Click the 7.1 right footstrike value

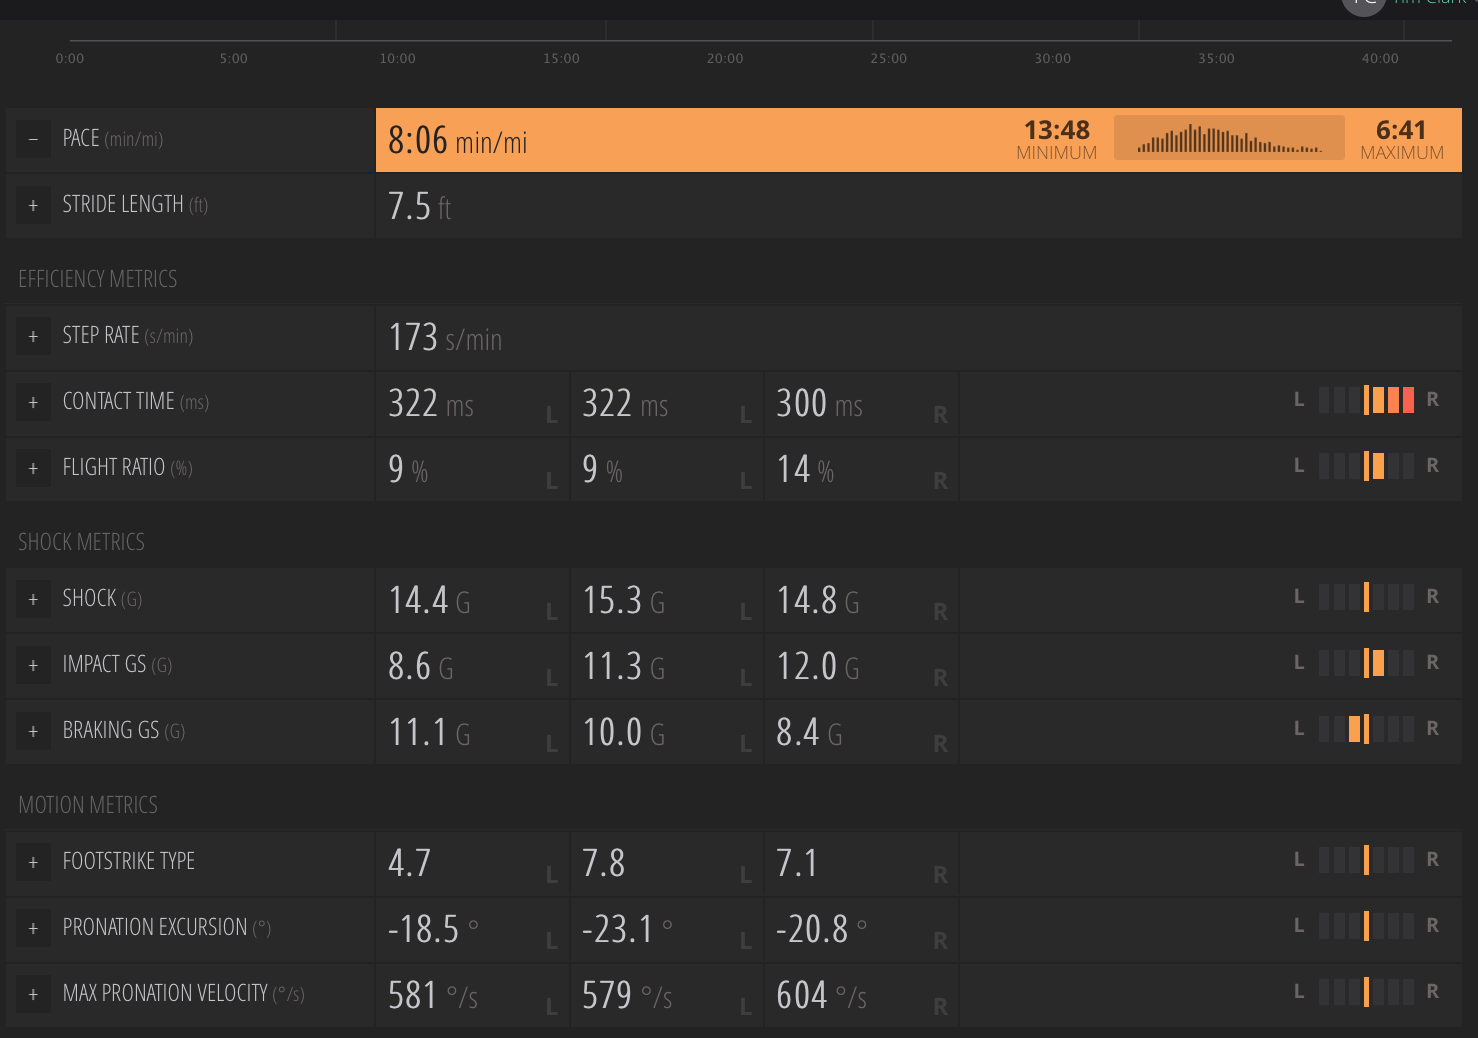797,864
